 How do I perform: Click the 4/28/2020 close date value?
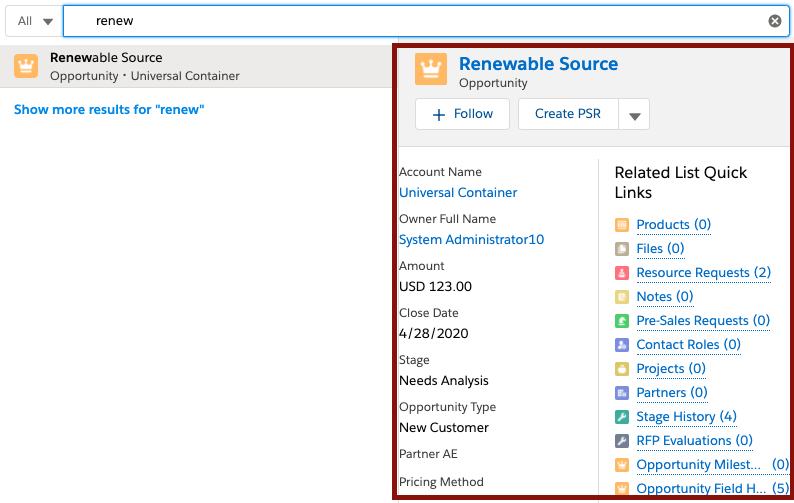pos(433,334)
